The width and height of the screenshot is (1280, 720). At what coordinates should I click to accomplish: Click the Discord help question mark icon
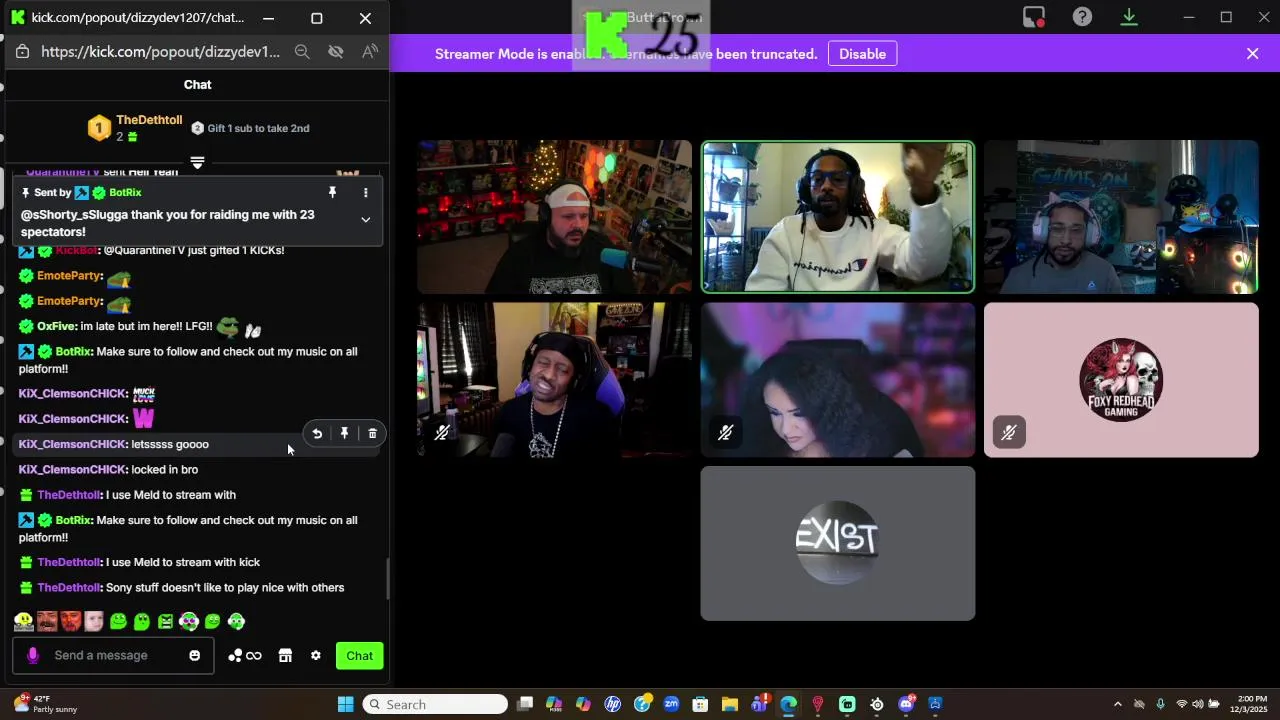tap(1082, 17)
